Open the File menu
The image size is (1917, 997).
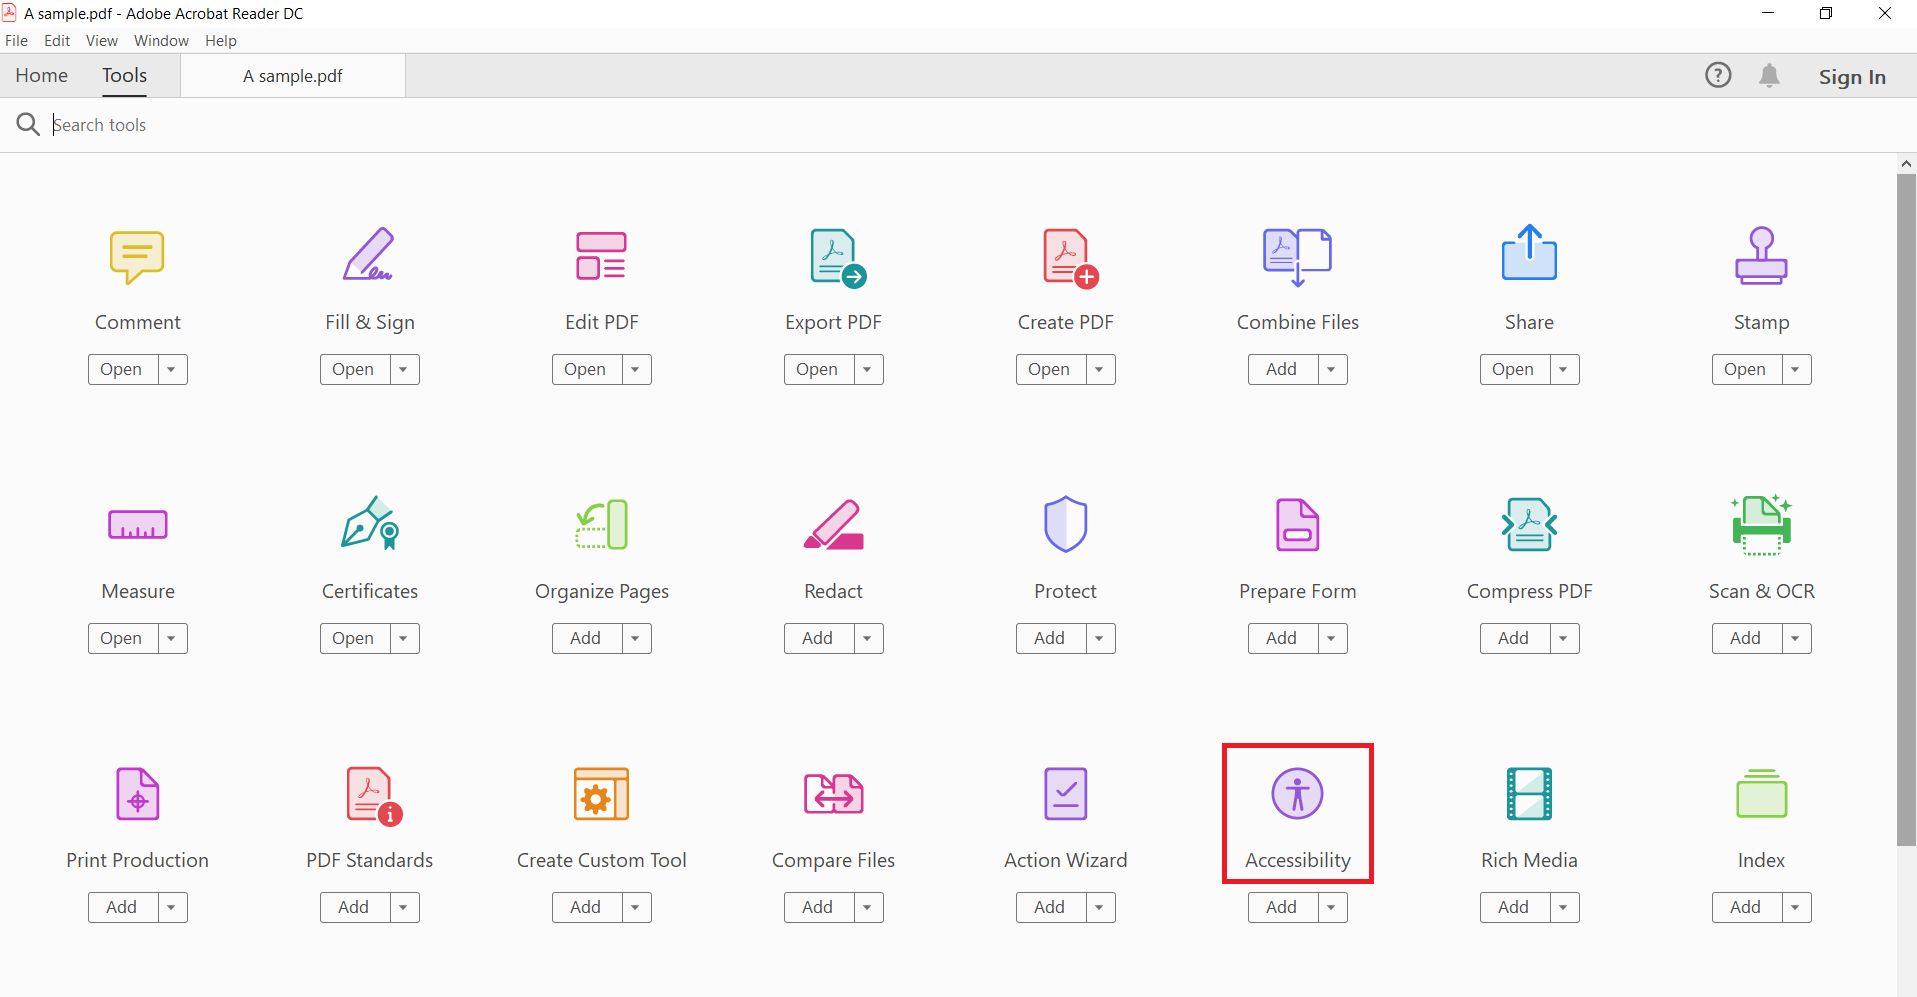coord(16,41)
